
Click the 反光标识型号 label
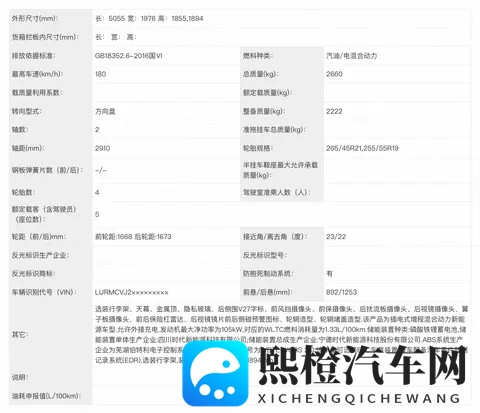click(x=265, y=255)
